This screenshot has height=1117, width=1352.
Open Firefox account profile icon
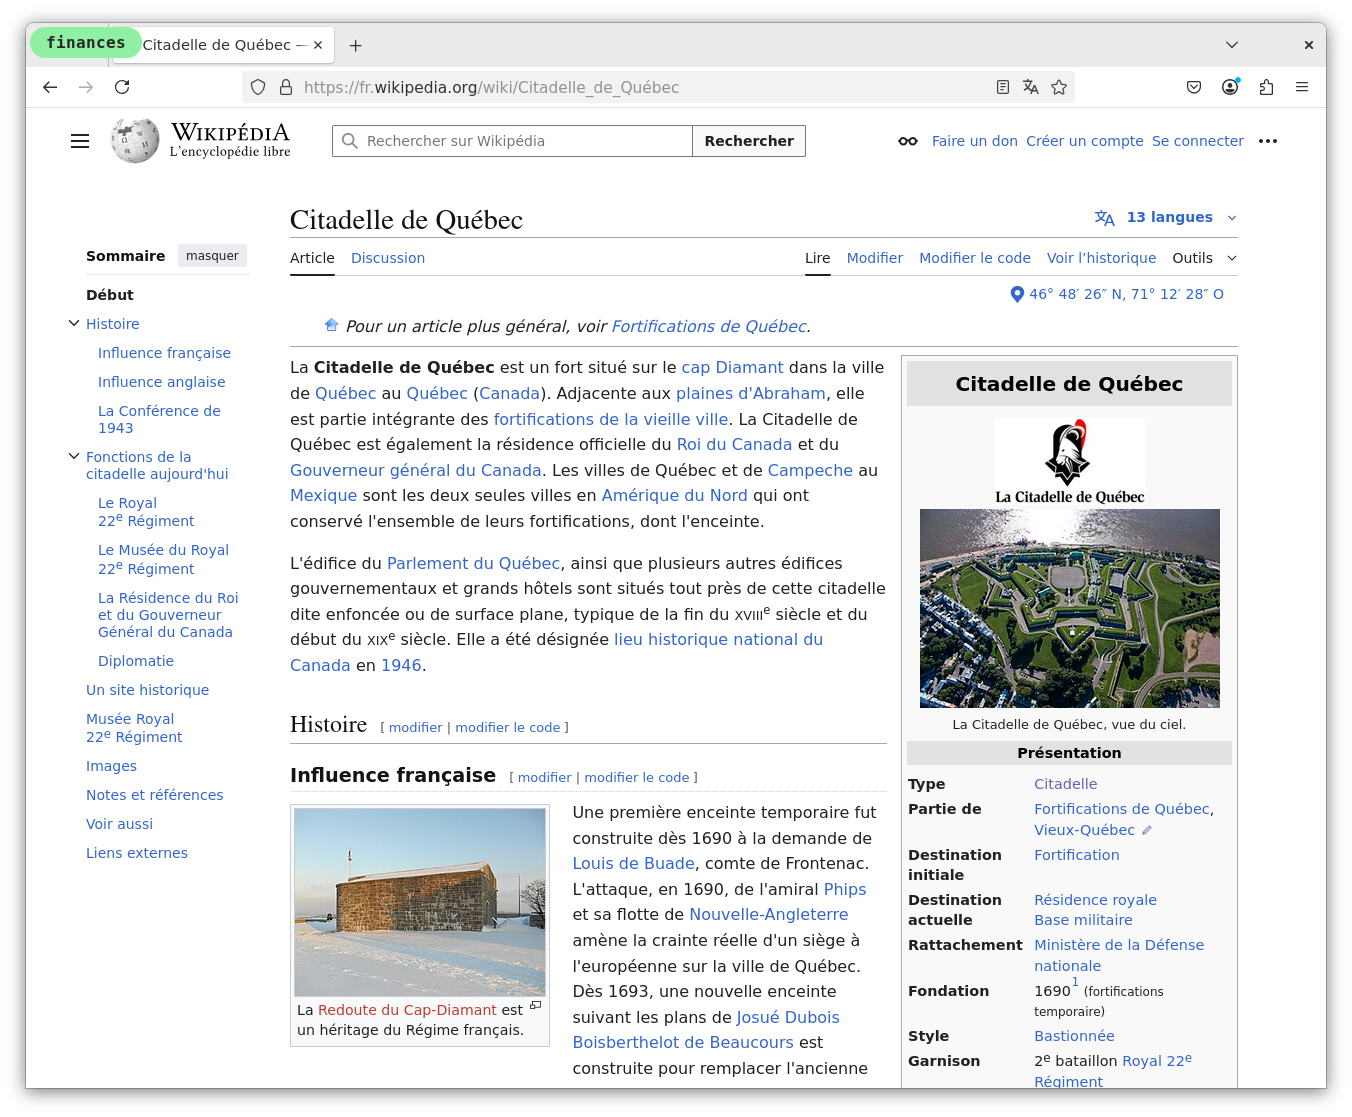point(1230,87)
